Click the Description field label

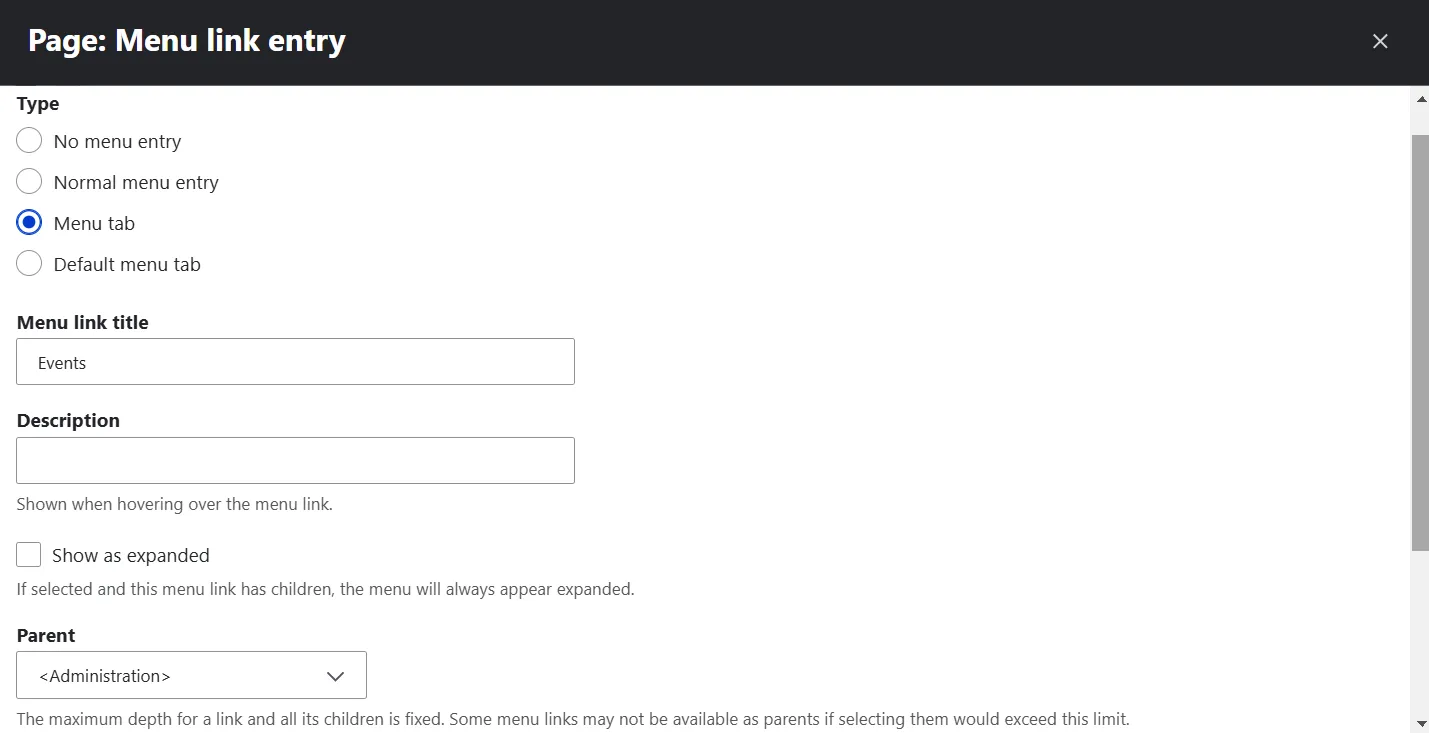68,420
